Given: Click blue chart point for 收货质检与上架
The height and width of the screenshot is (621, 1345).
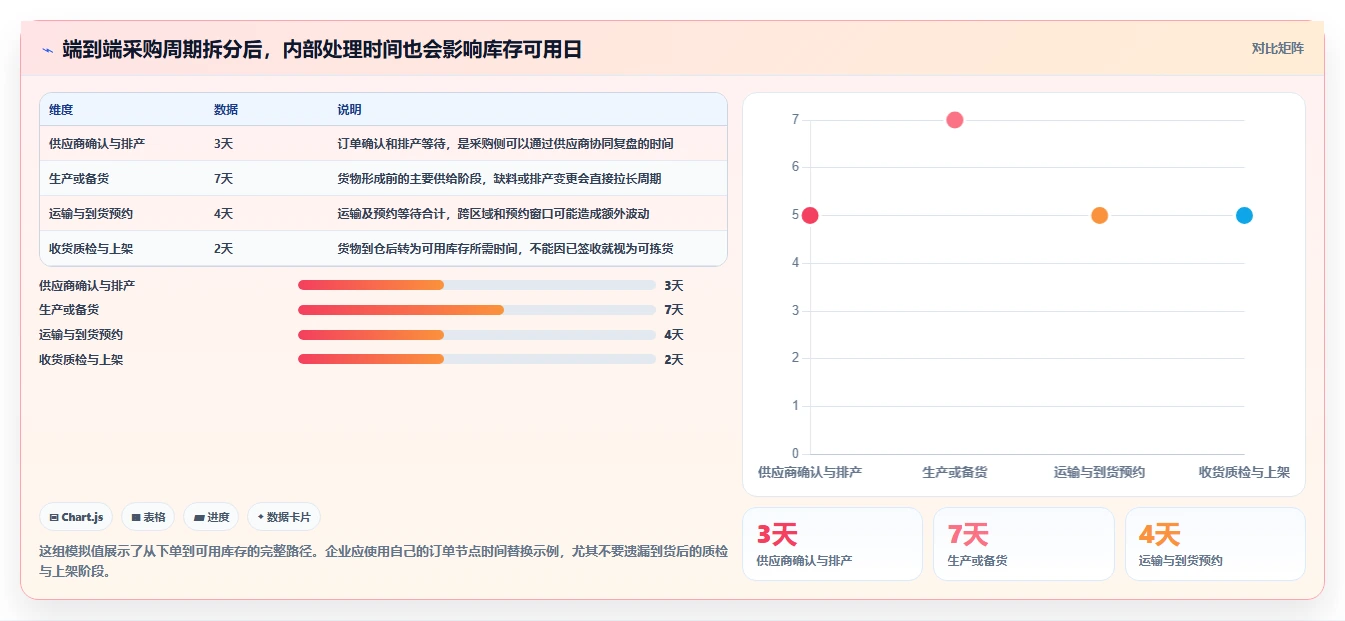Looking at the screenshot, I should coord(1244,215).
